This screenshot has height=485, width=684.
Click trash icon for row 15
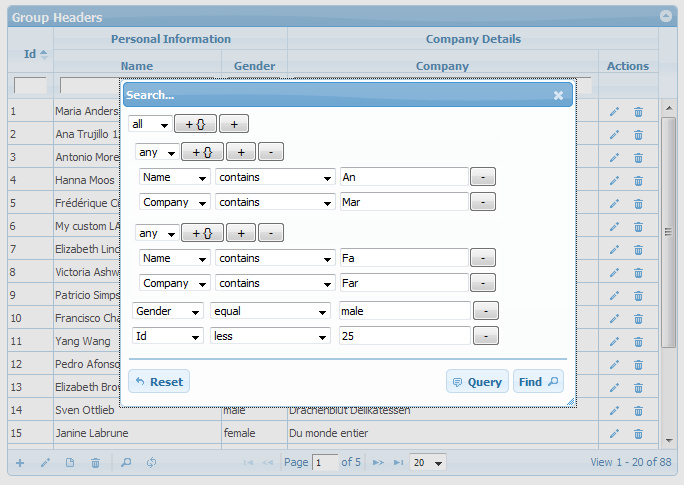pos(638,434)
